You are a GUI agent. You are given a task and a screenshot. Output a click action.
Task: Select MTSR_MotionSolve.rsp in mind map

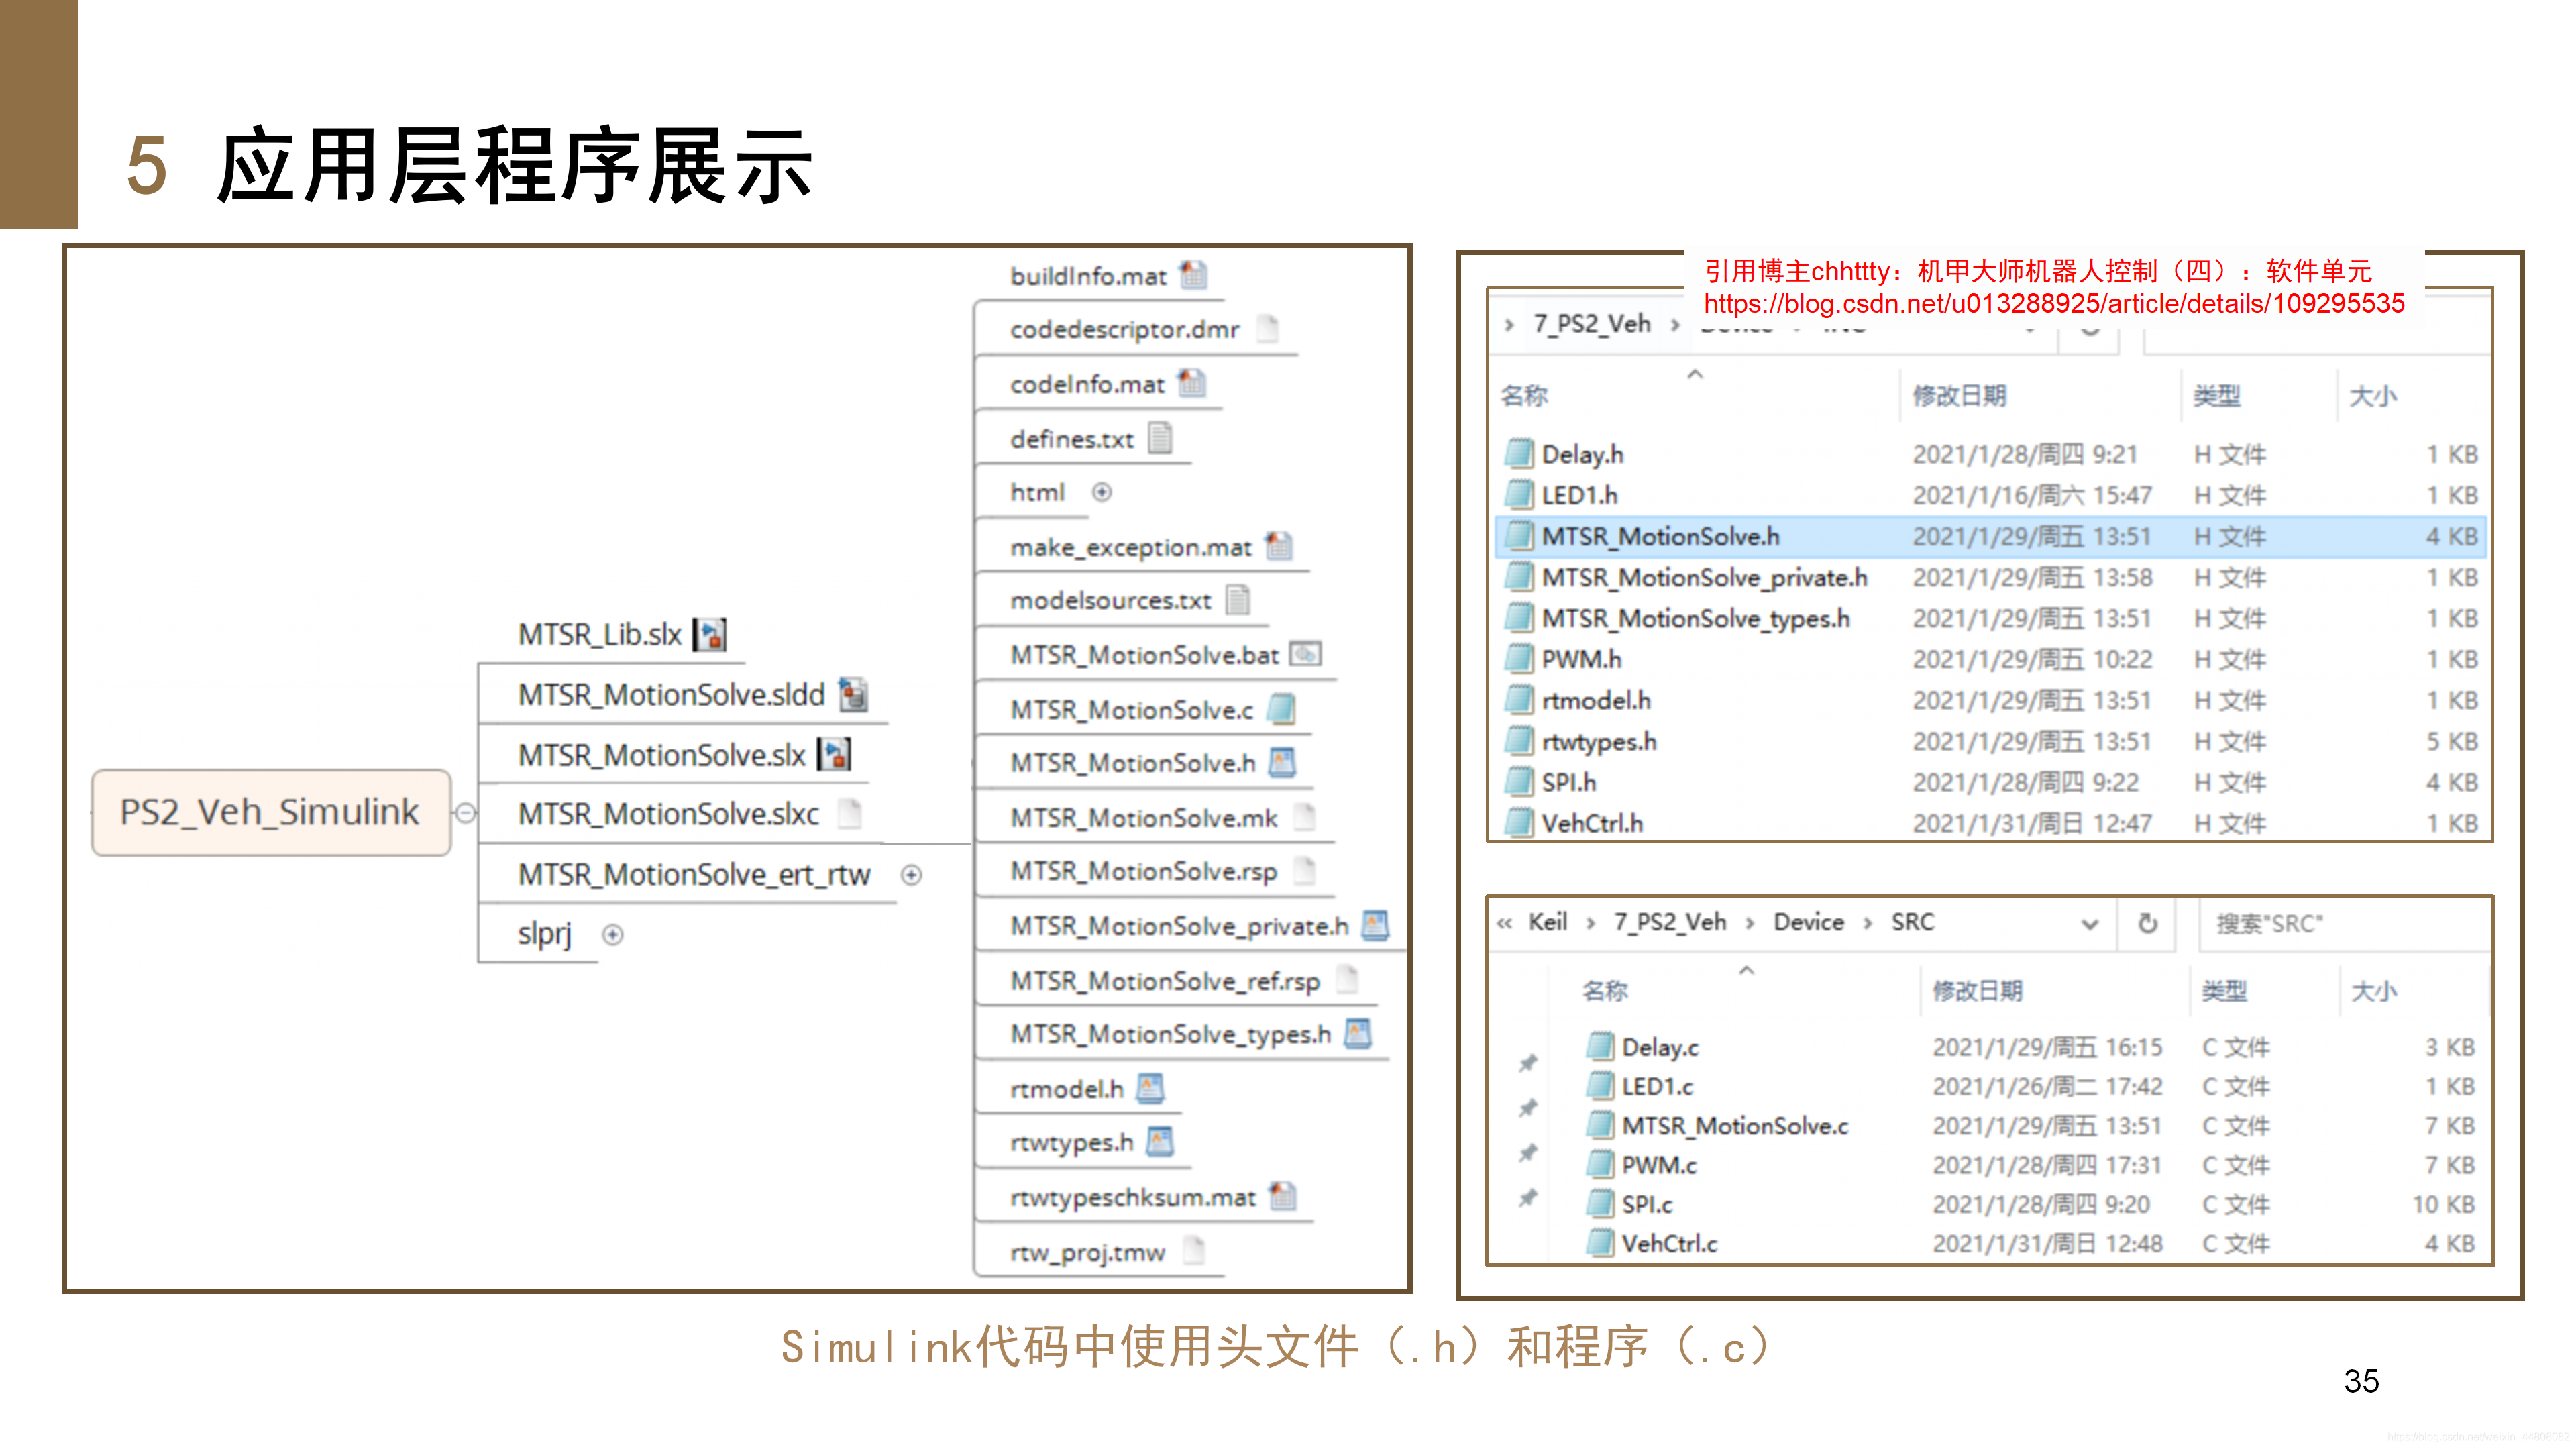coord(1143,872)
